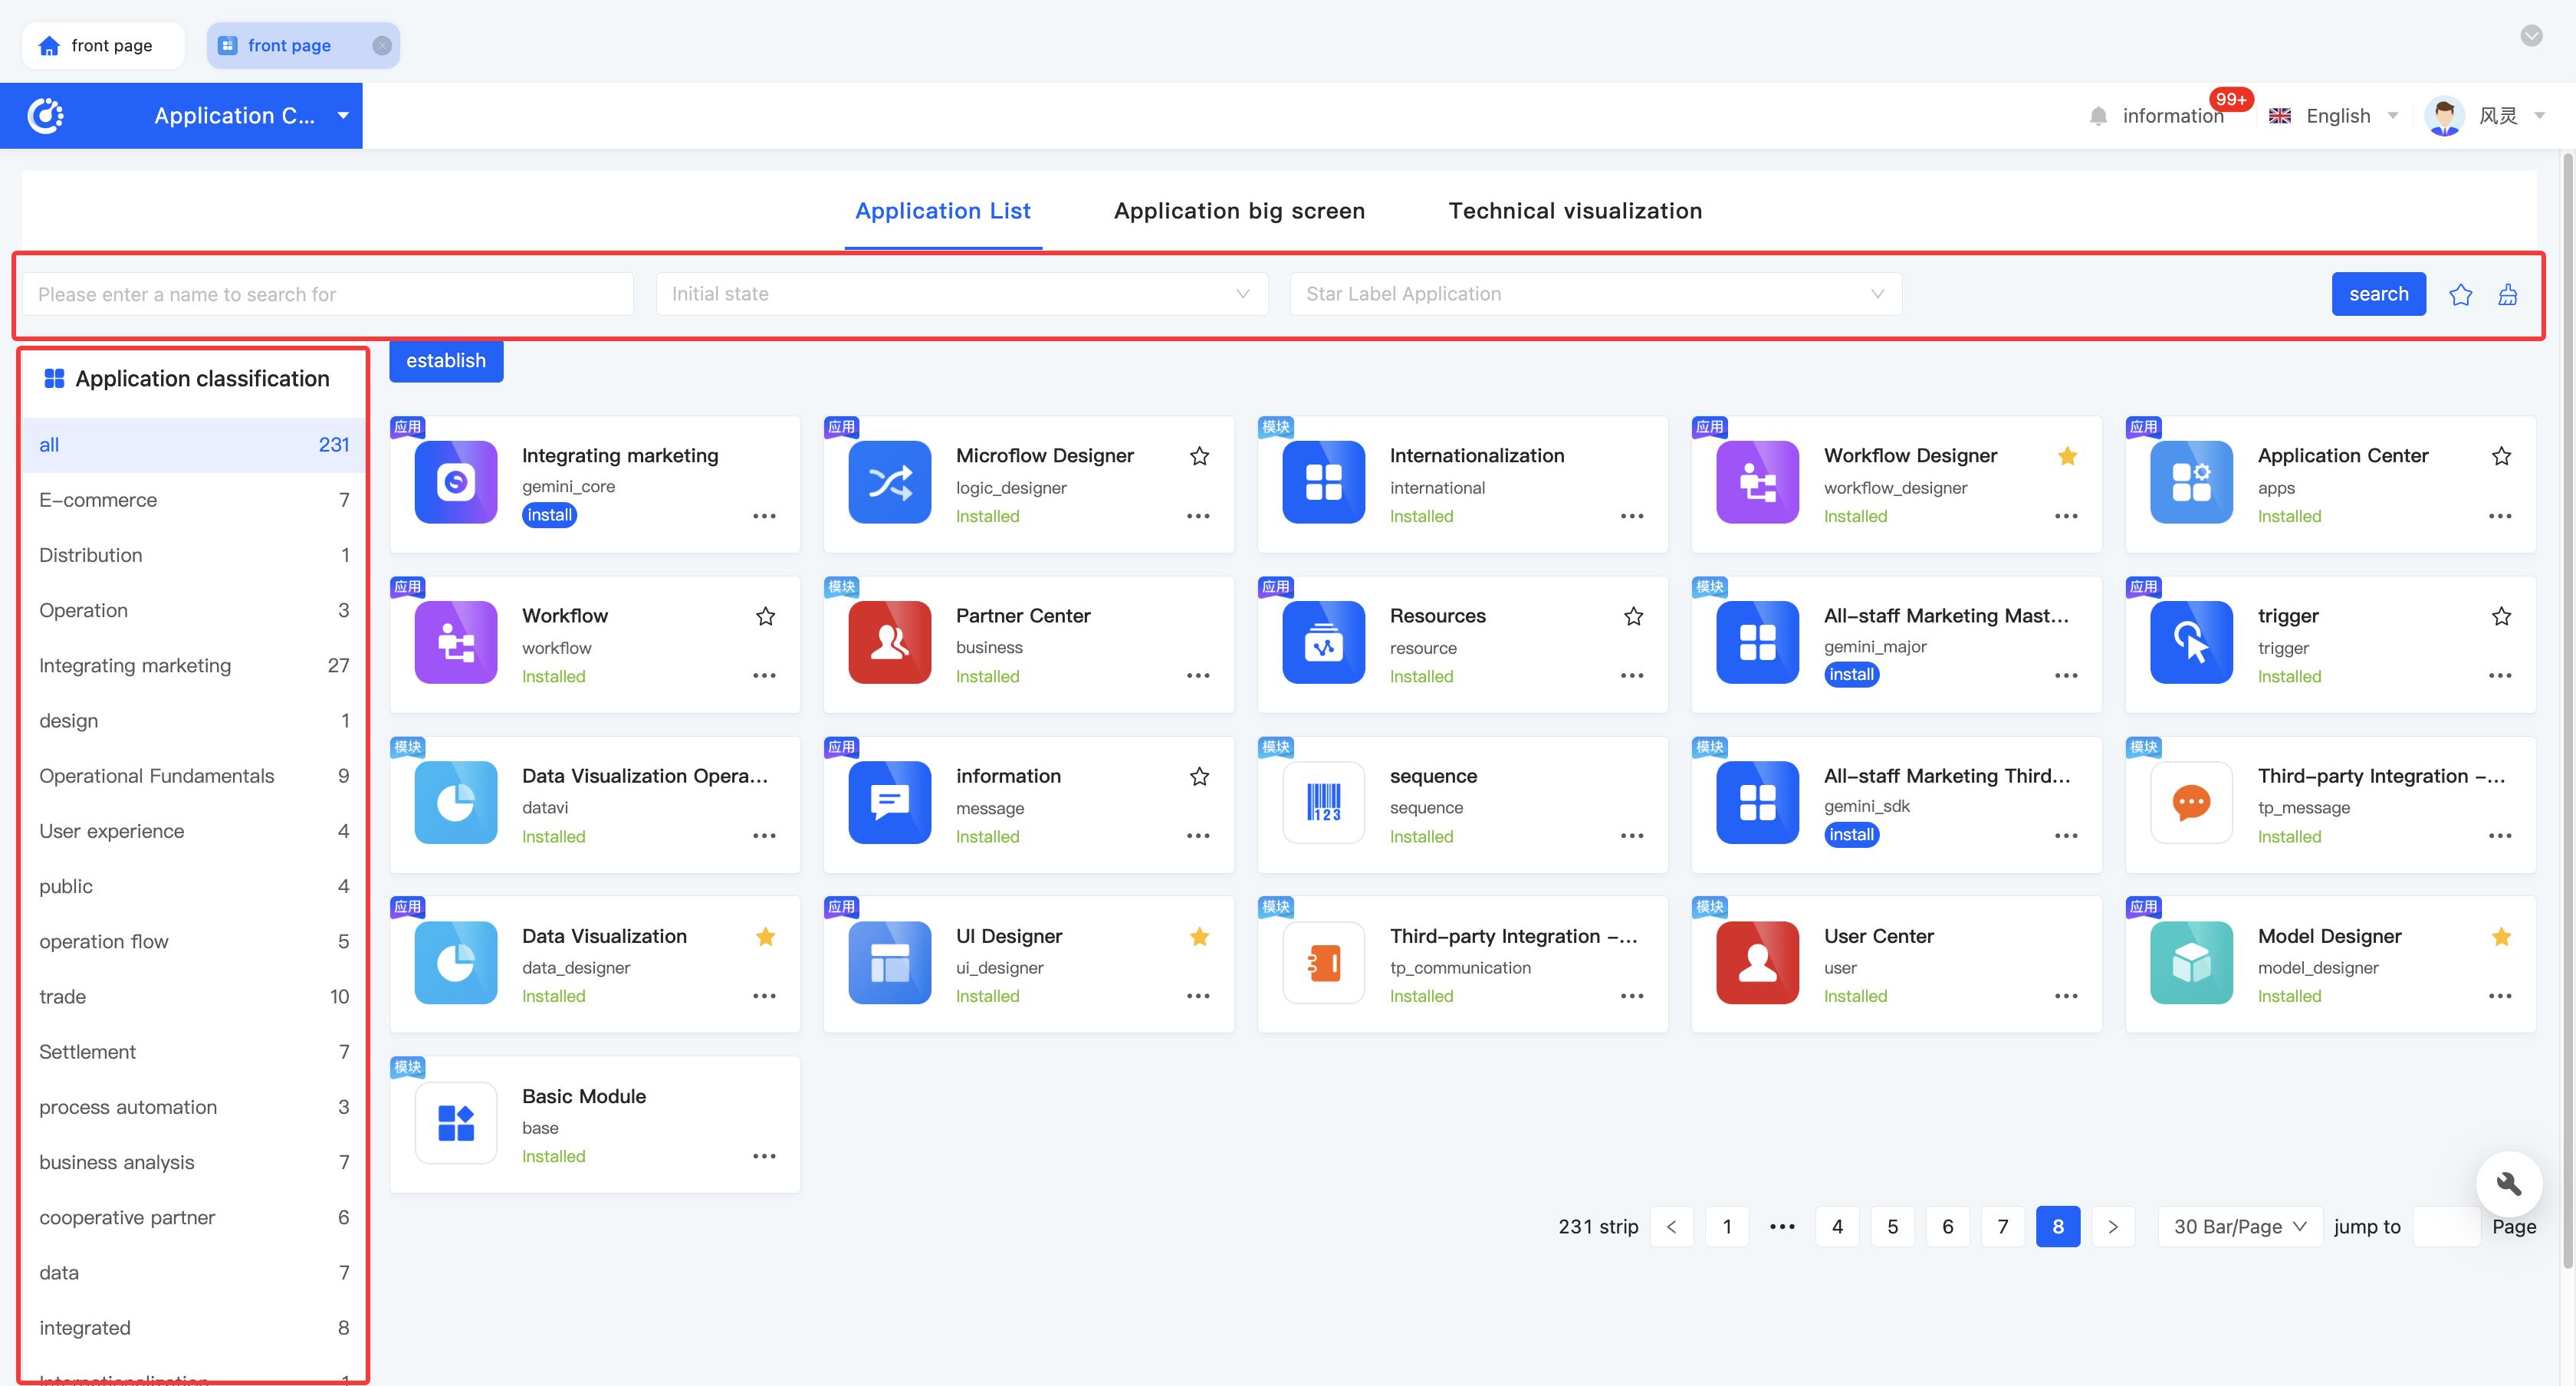Screen dimensions: 2576x1386
Task: Star the Application Center app
Action: coord(2501,456)
